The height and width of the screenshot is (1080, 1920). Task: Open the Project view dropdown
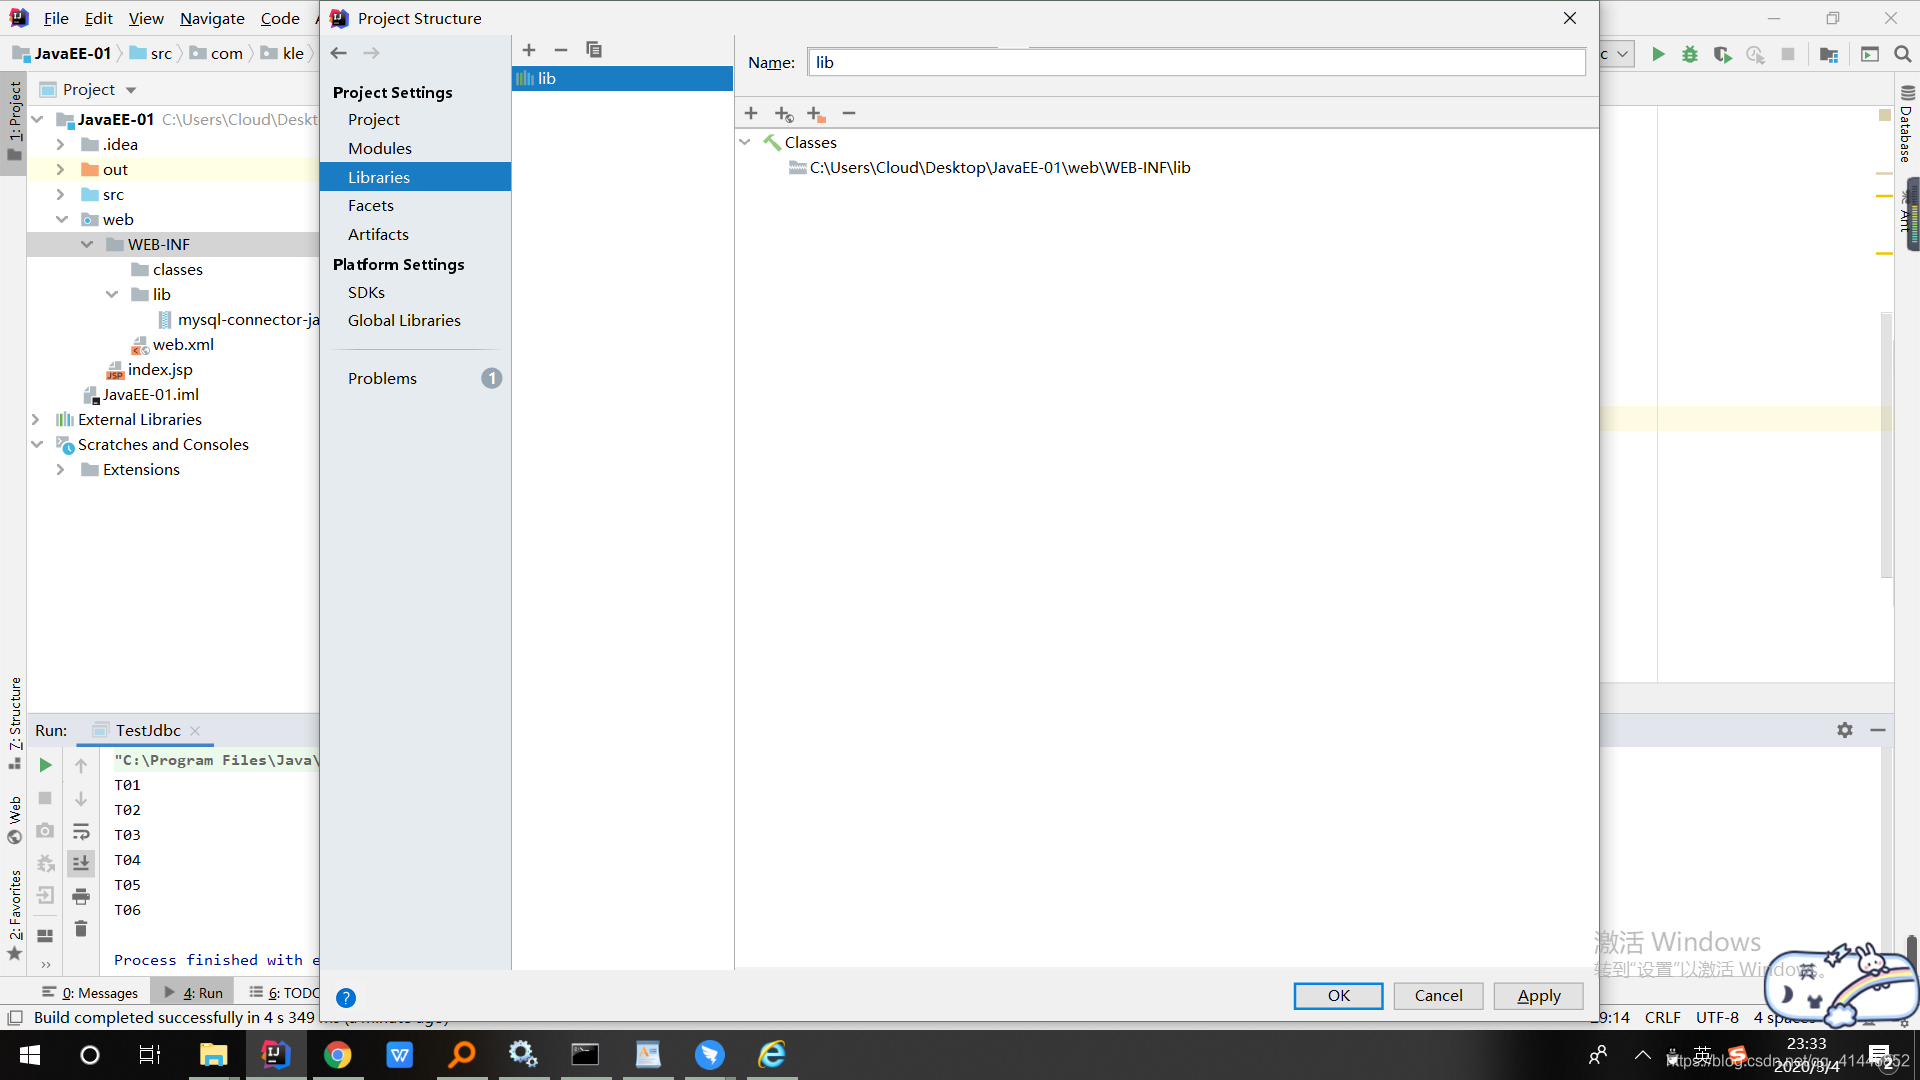131,90
